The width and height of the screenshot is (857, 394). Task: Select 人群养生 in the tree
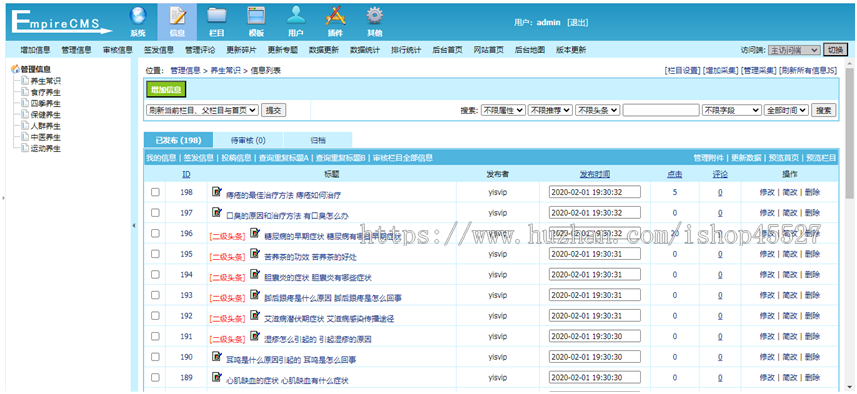click(46, 126)
